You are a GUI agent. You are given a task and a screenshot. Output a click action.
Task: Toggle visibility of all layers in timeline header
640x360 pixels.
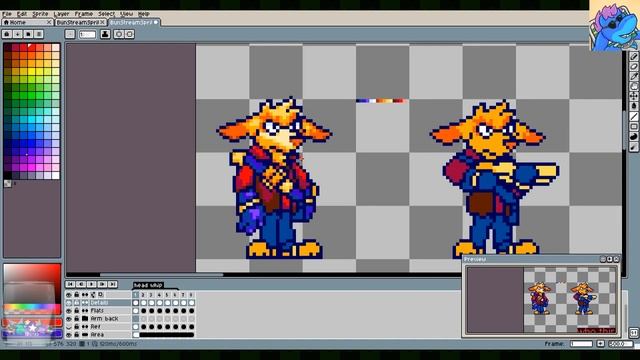(69, 295)
